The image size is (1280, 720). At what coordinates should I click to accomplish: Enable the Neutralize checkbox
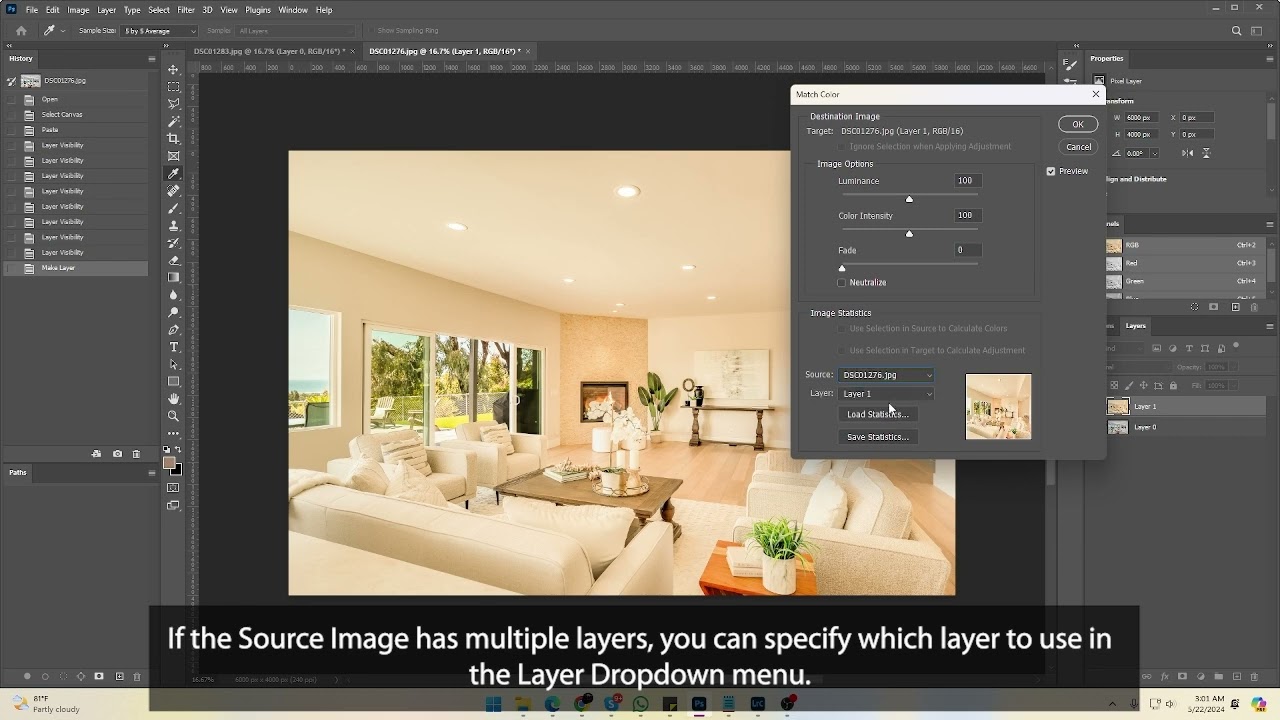[x=841, y=283]
